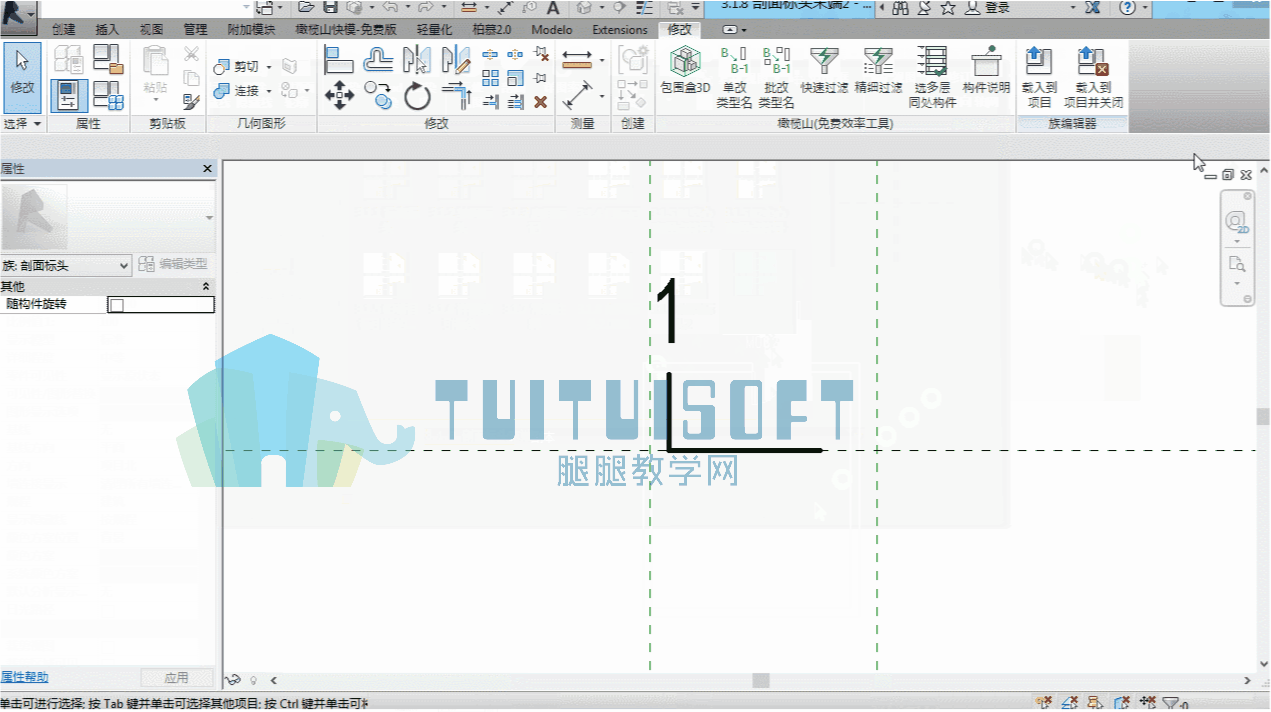
Task: Click 载入到项目 load into project
Action: (x=1039, y=77)
